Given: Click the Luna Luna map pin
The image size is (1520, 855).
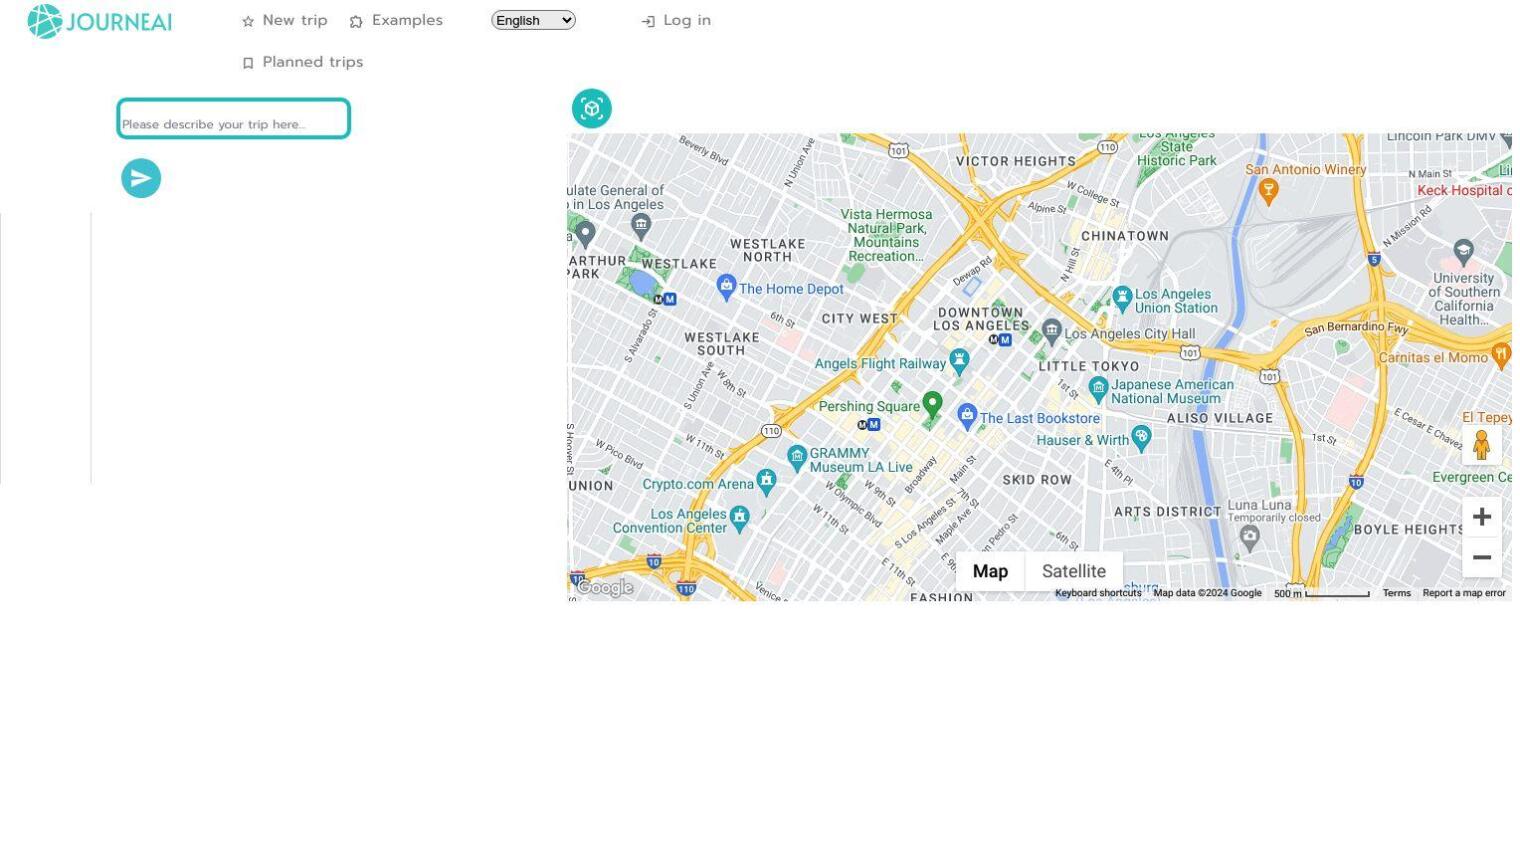Looking at the screenshot, I should point(1249,537).
